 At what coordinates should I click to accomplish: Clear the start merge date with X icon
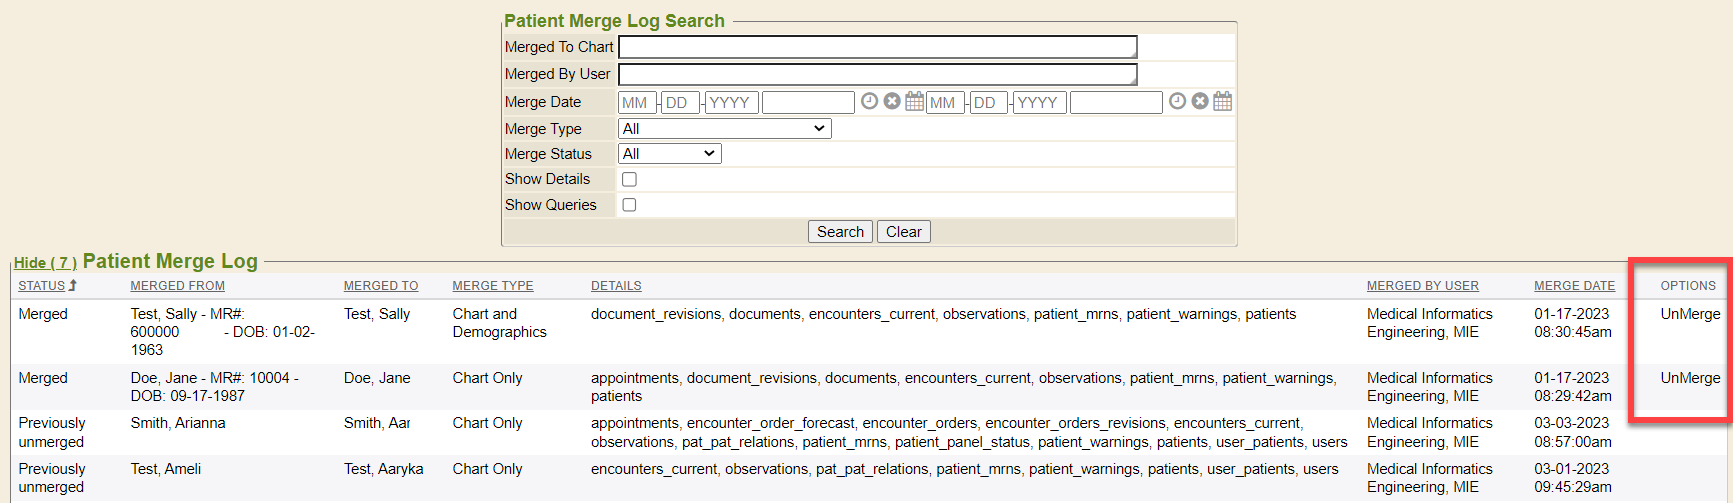(x=892, y=101)
